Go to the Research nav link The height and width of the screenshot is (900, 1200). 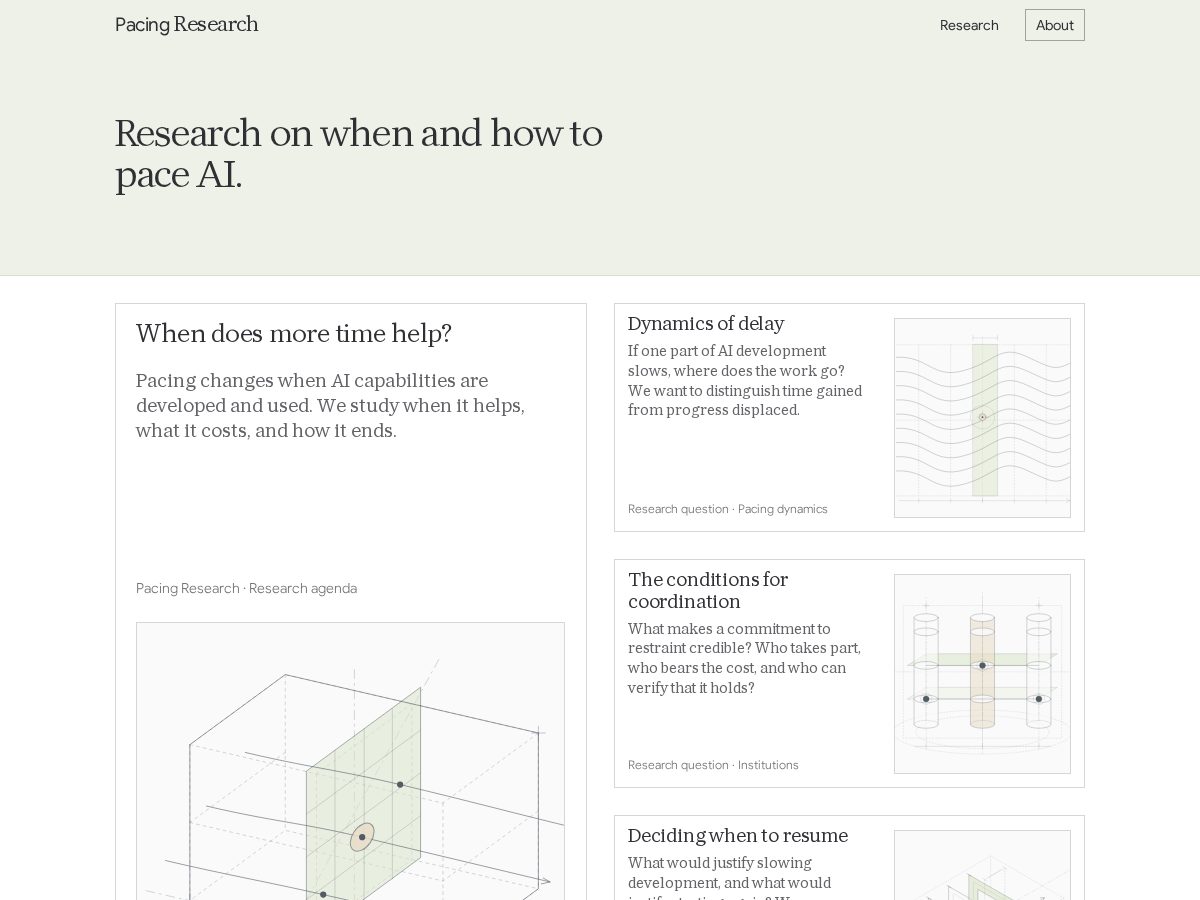969,25
